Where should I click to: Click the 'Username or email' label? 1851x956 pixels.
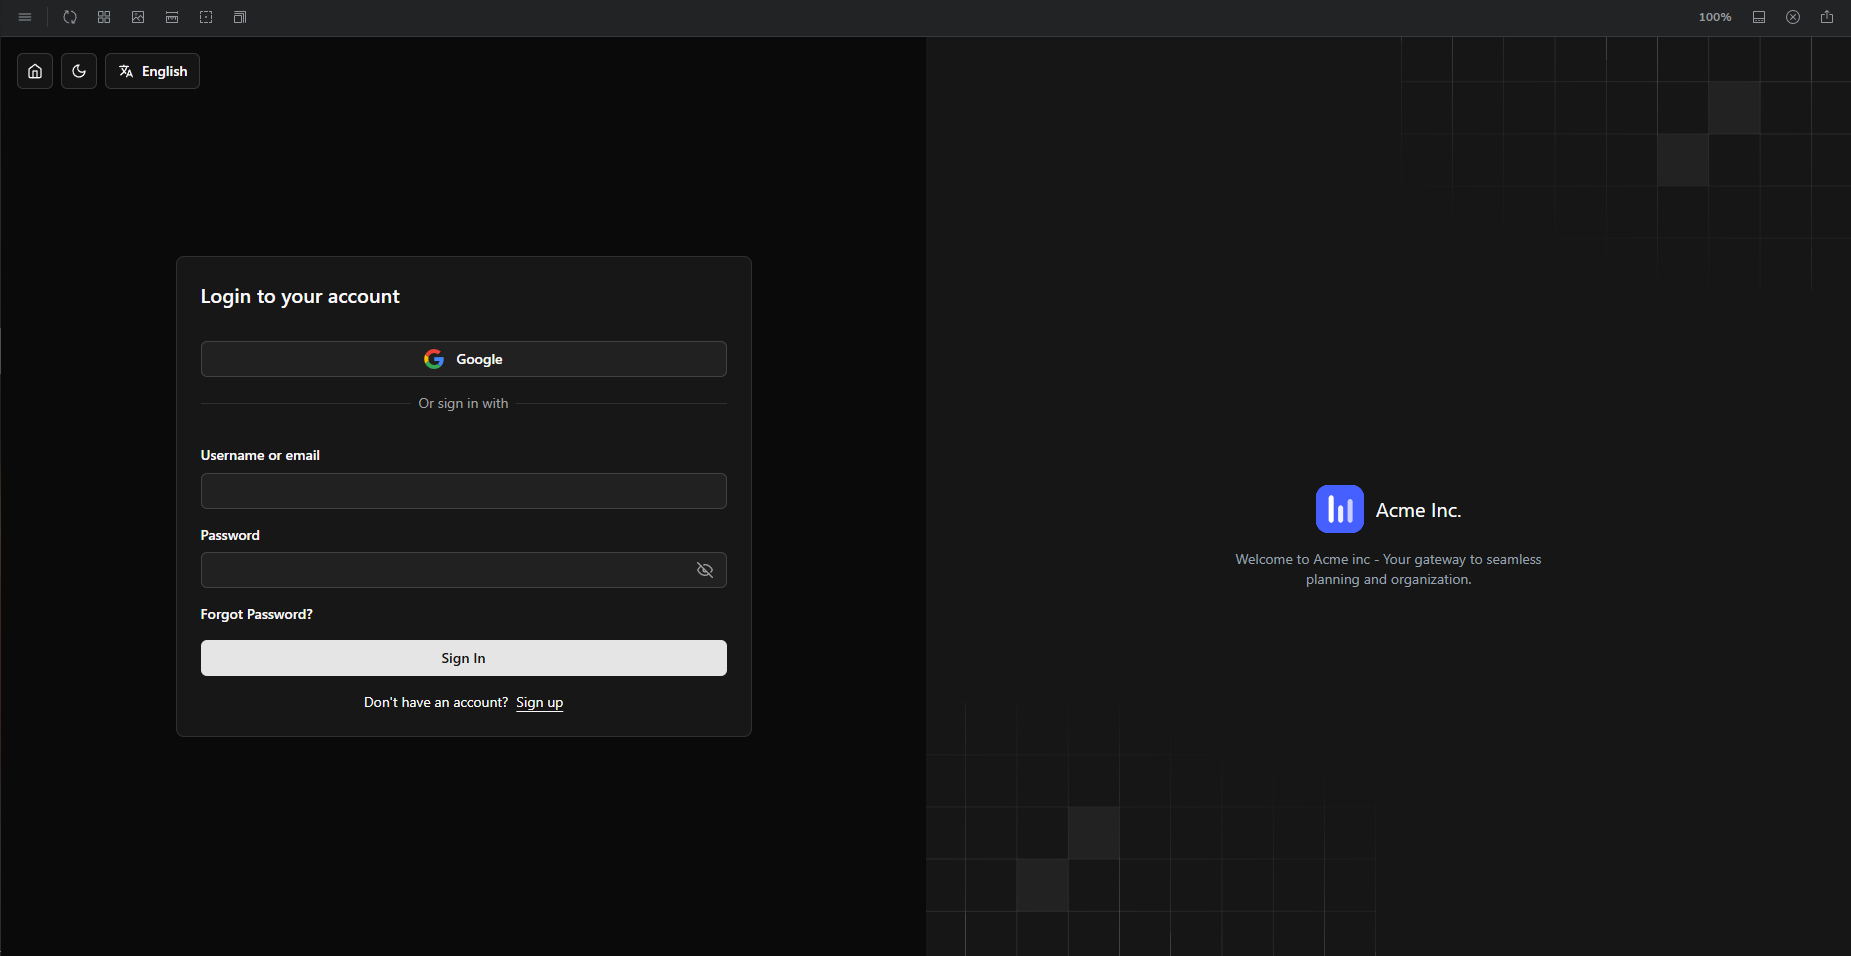click(x=260, y=455)
